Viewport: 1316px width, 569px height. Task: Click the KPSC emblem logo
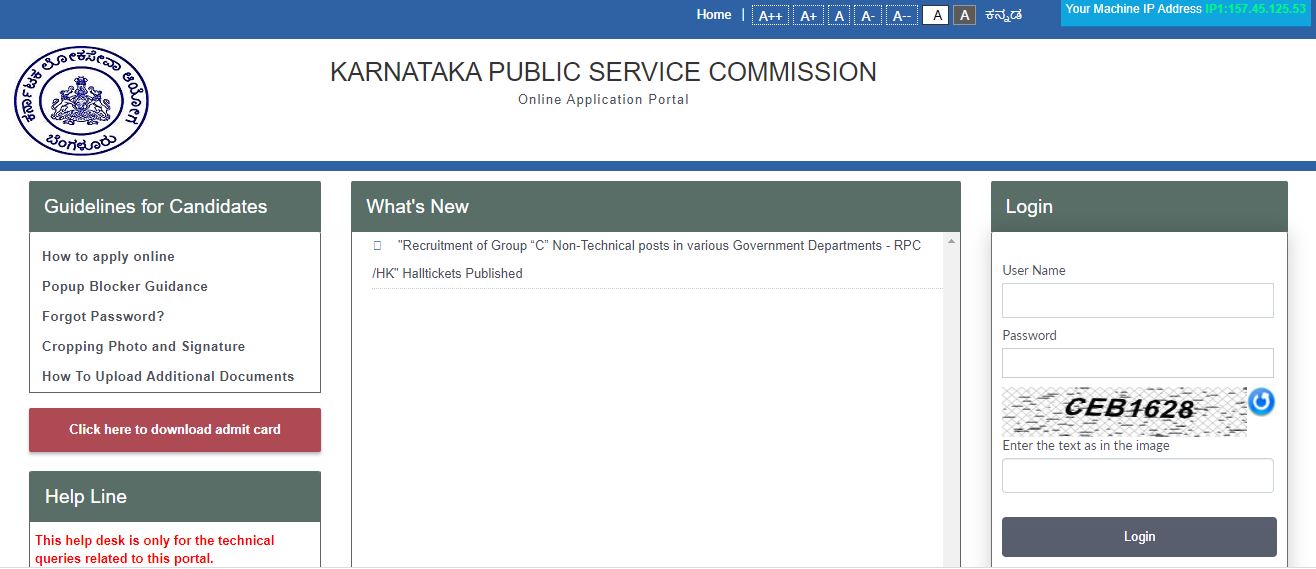(81, 101)
